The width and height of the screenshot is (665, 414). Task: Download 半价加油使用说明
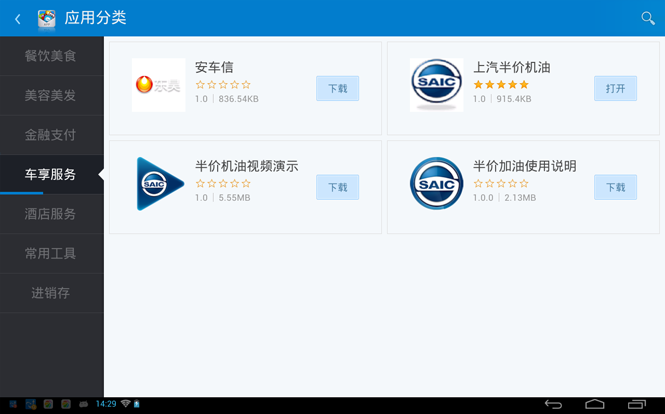tap(615, 187)
